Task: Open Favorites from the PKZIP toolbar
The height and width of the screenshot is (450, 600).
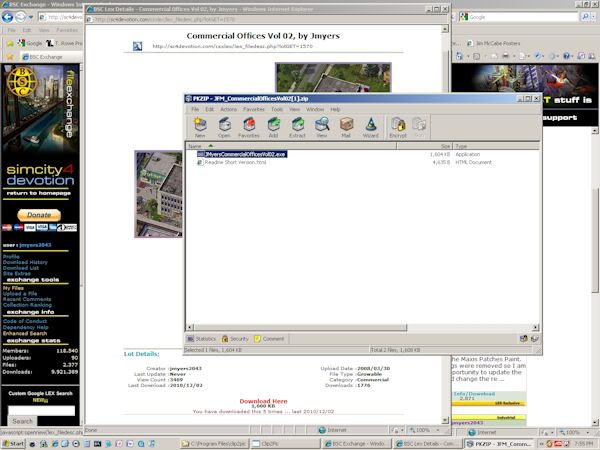Action: pos(249,127)
